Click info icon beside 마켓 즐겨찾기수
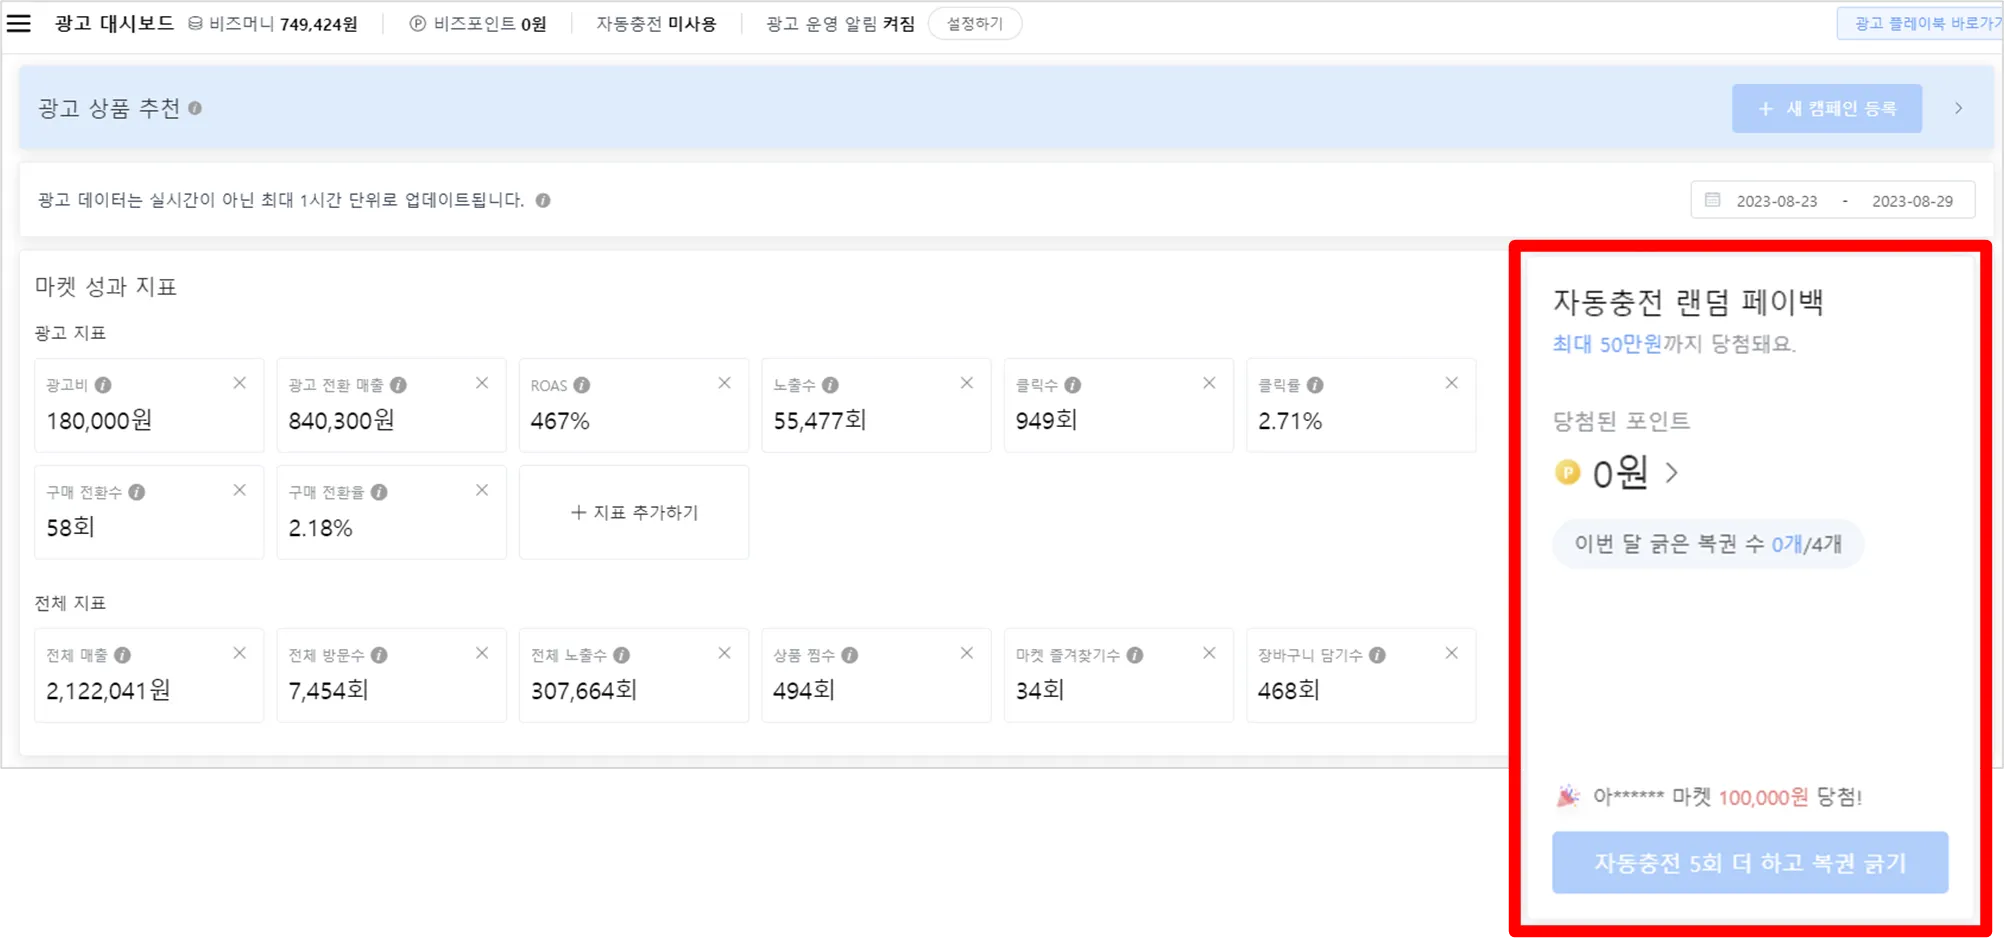2004x938 pixels. click(1135, 655)
